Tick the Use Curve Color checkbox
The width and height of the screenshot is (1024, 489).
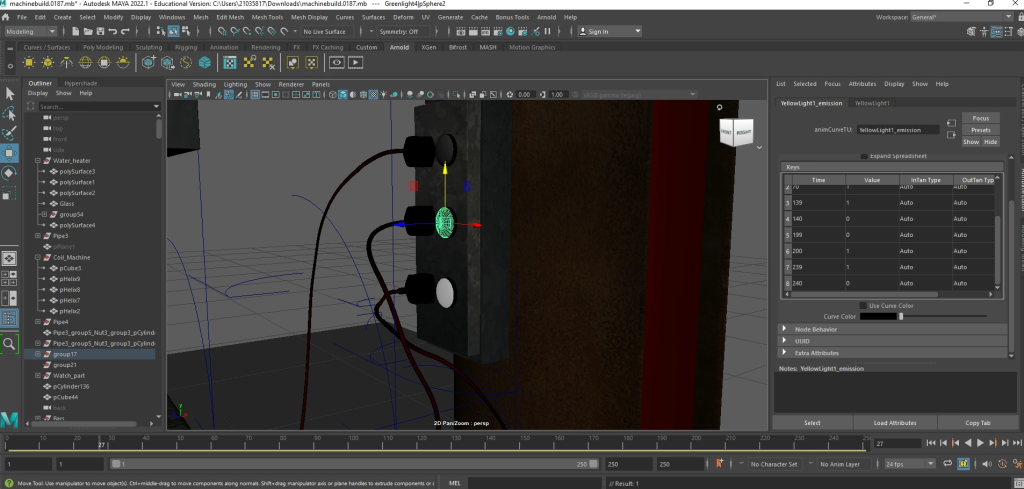(864, 305)
